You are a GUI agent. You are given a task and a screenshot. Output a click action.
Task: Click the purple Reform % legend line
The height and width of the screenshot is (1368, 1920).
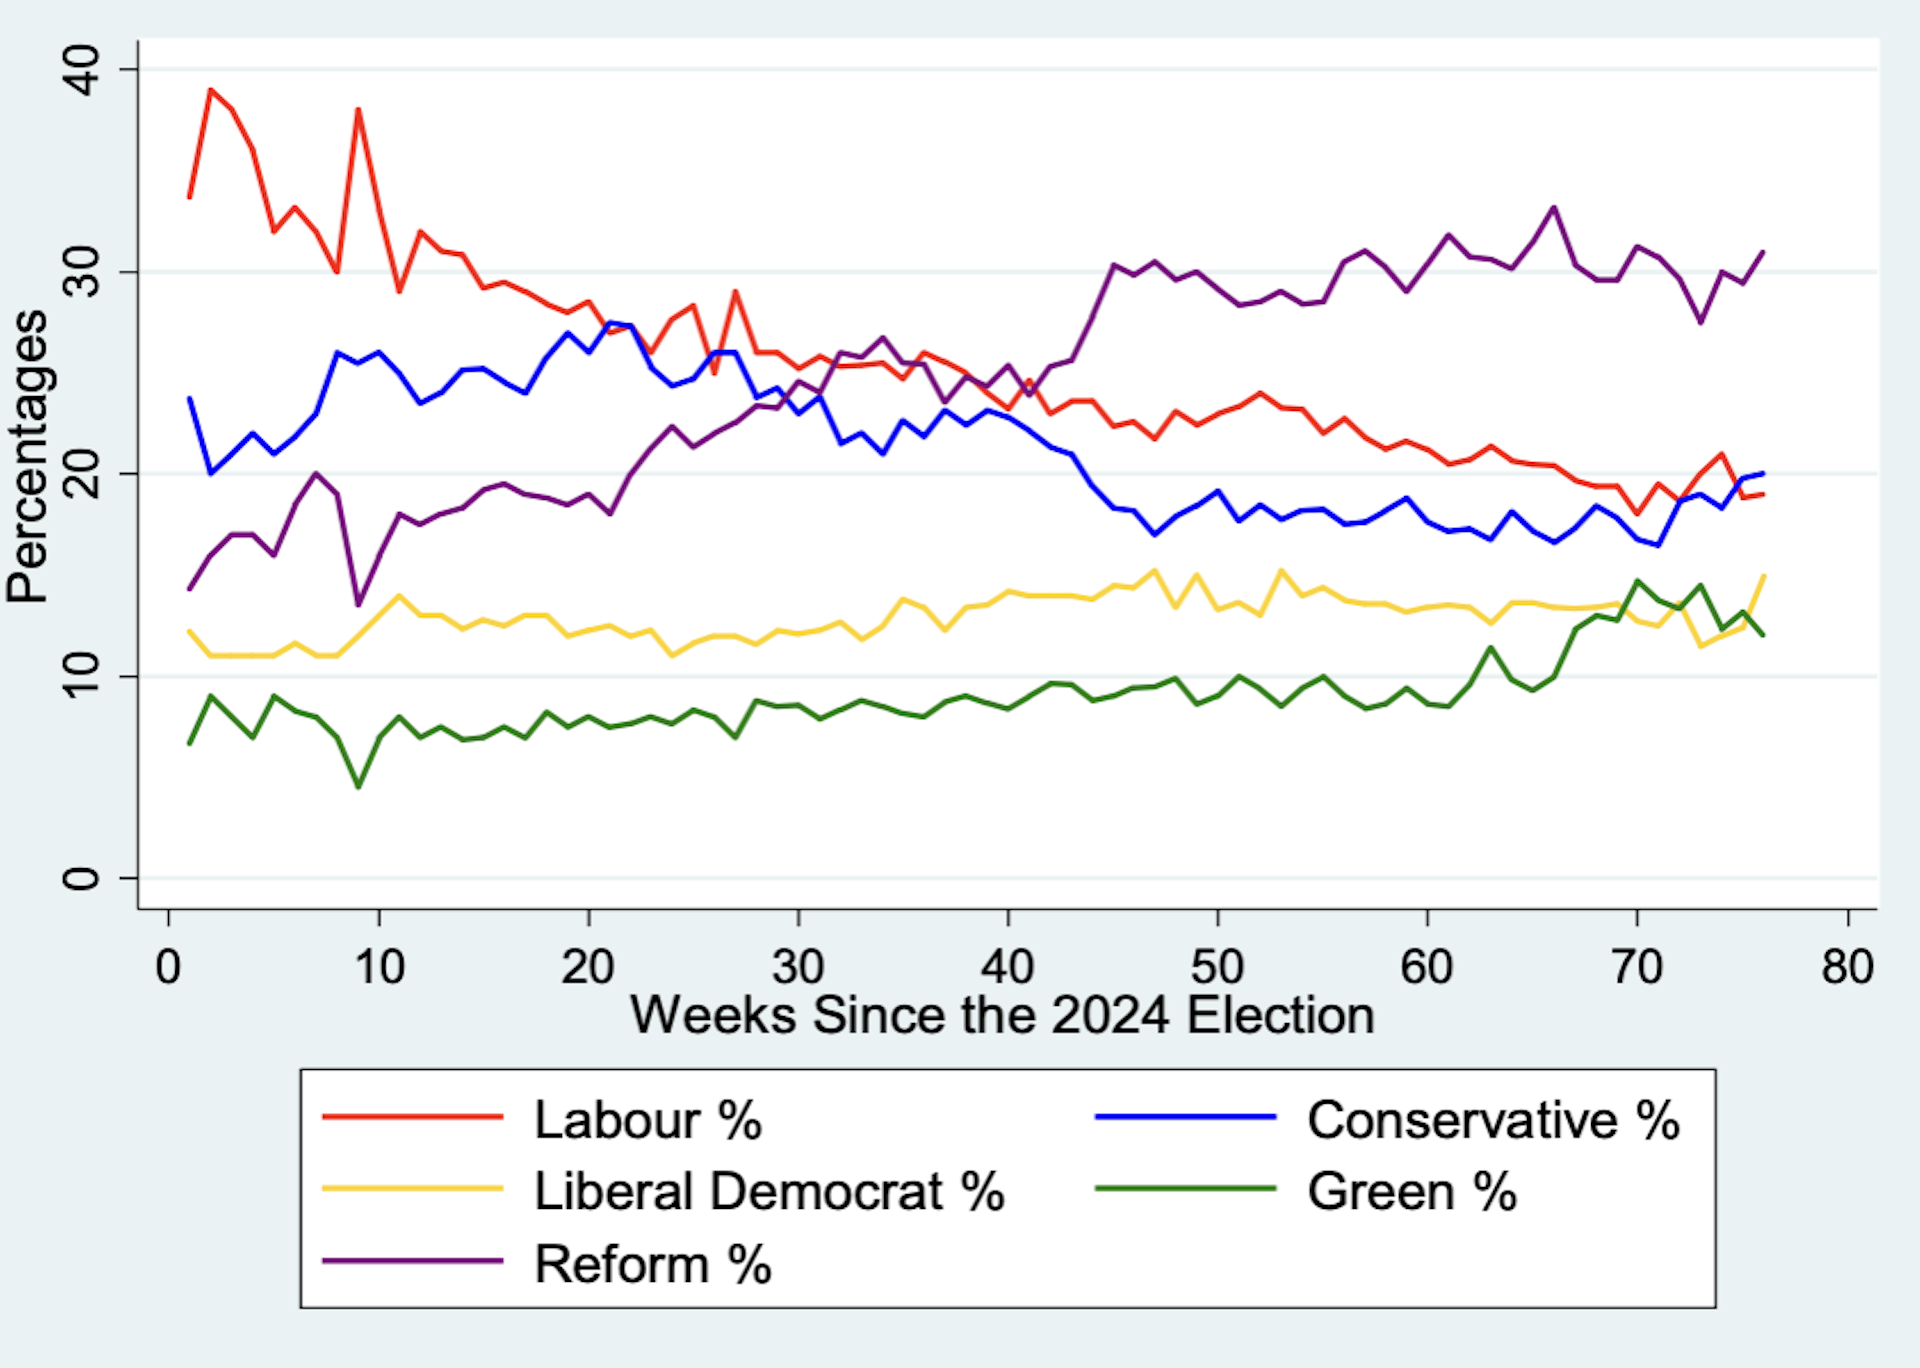pos(412,1261)
